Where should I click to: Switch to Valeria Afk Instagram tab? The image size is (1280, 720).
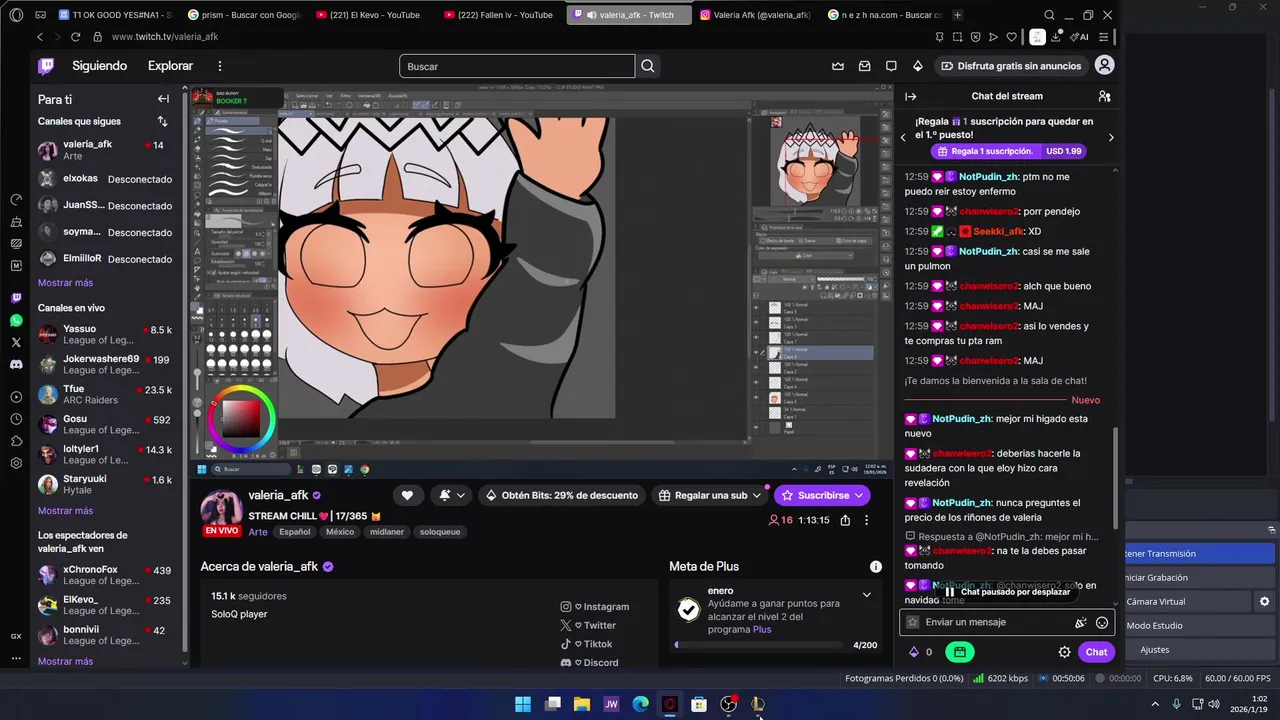(x=755, y=15)
